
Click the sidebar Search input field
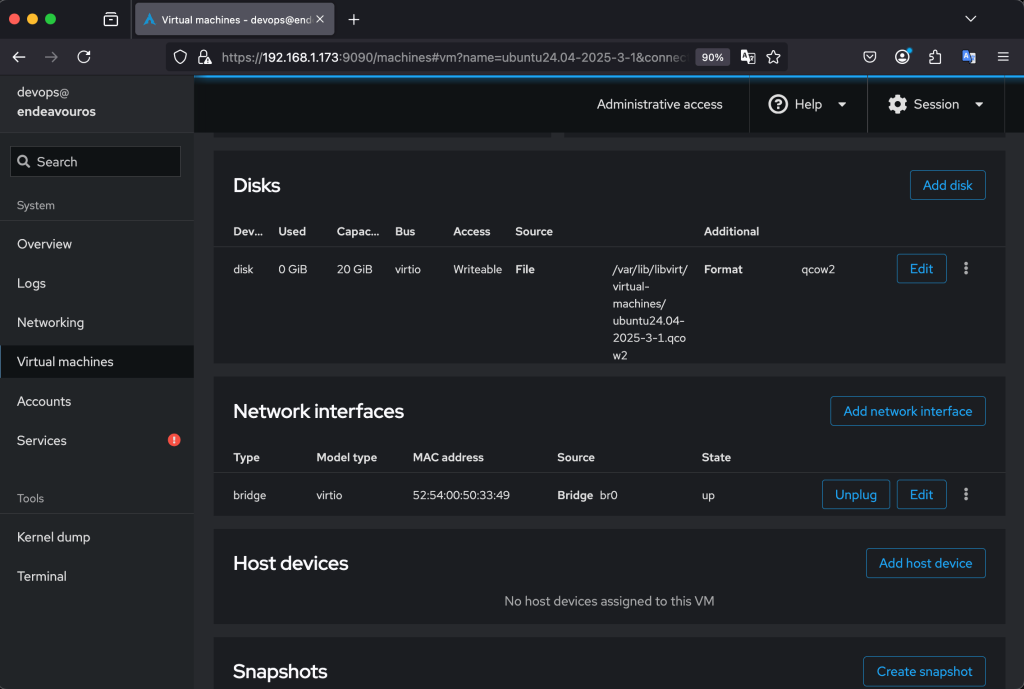click(96, 162)
